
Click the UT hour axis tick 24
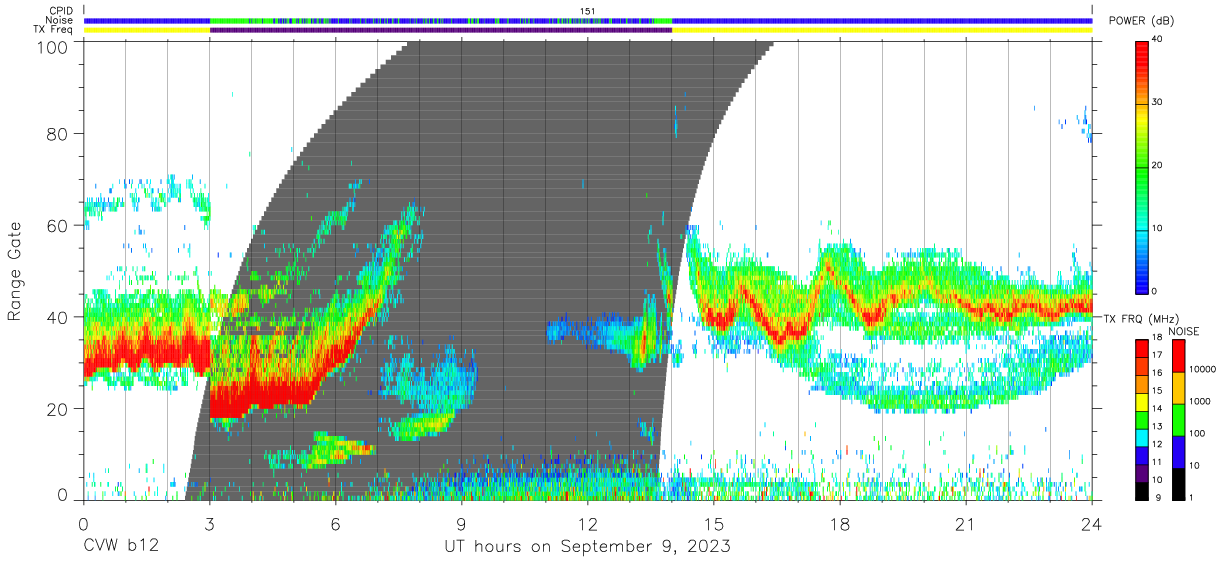(x=1091, y=524)
